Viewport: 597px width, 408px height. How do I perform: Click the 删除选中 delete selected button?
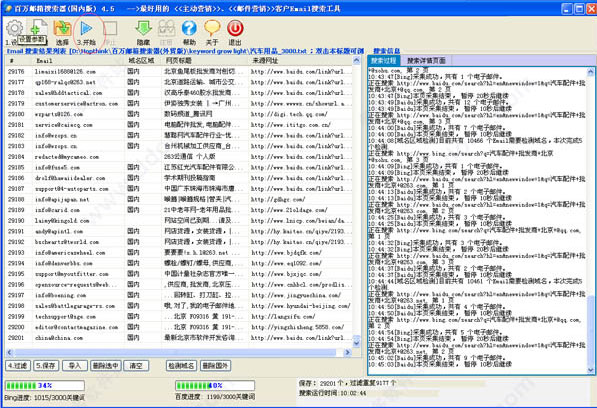[105, 366]
